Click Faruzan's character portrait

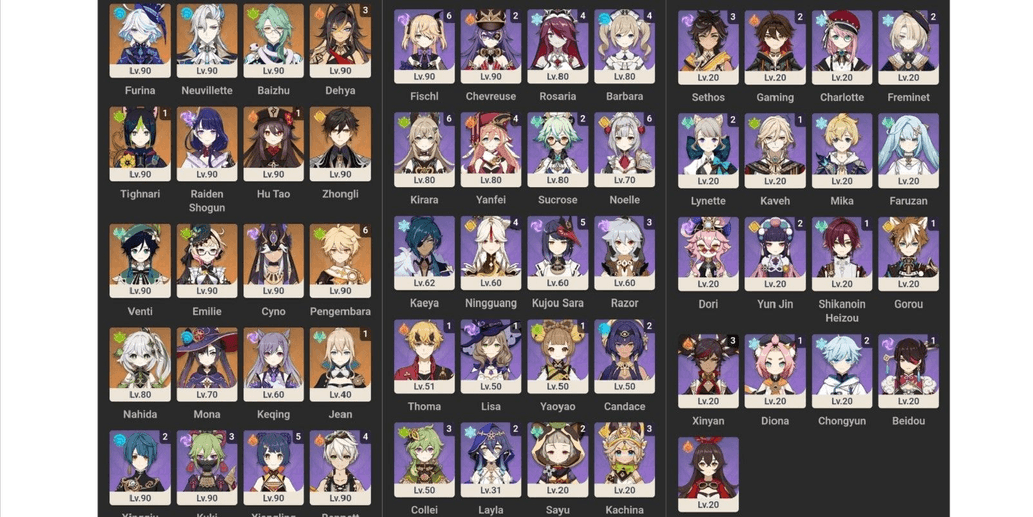(908, 151)
